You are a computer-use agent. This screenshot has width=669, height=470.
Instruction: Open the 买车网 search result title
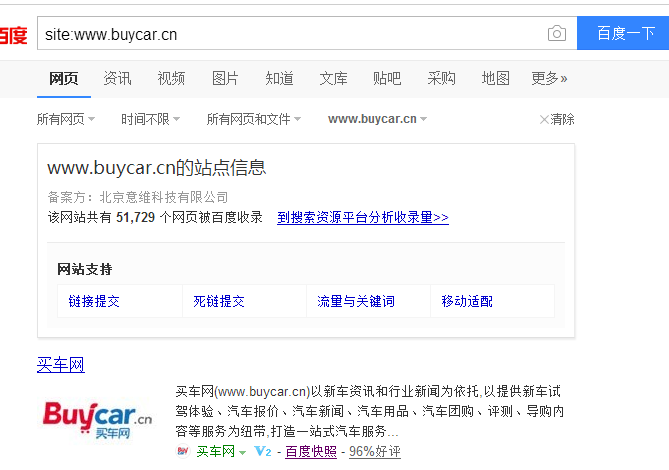coord(61,365)
